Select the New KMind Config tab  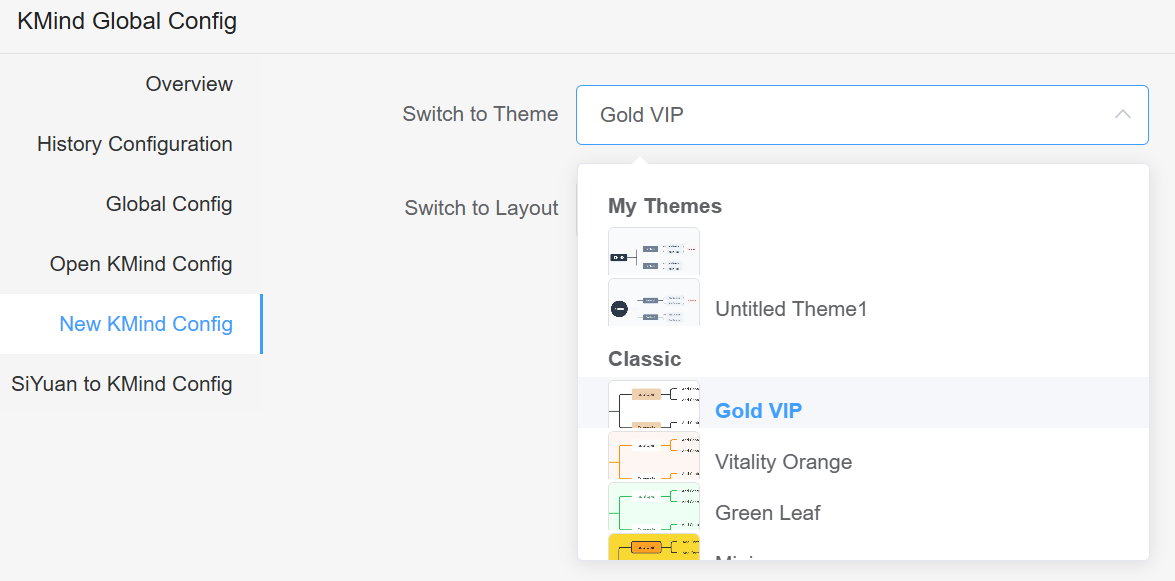(146, 324)
